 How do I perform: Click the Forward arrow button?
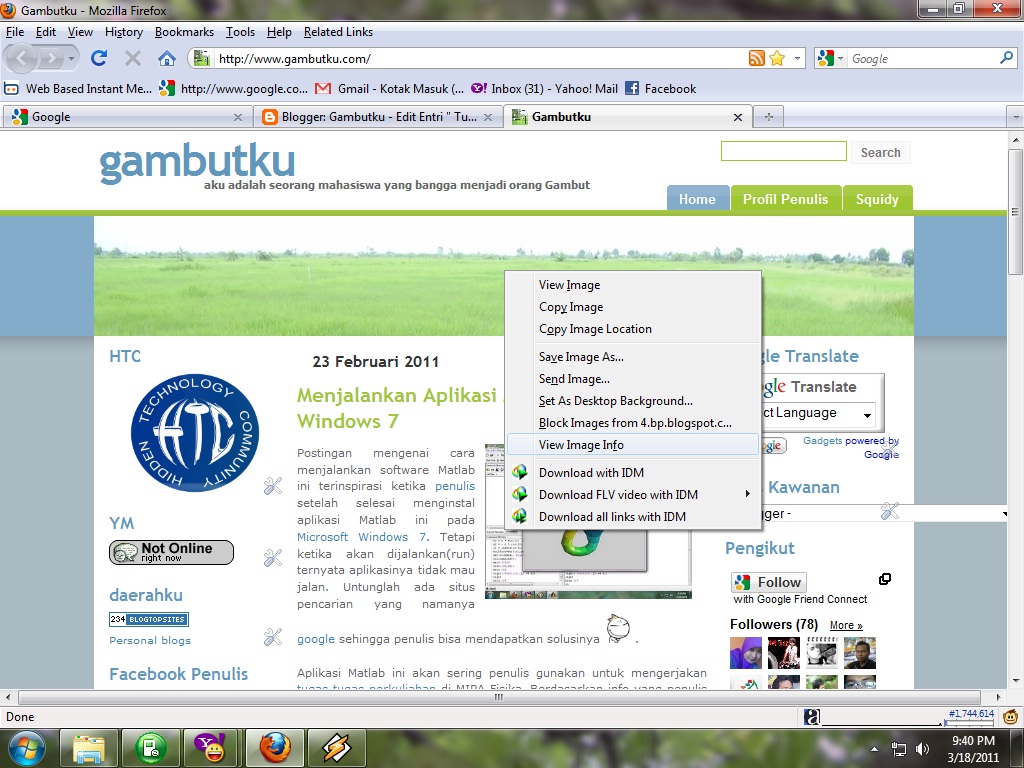(50, 59)
